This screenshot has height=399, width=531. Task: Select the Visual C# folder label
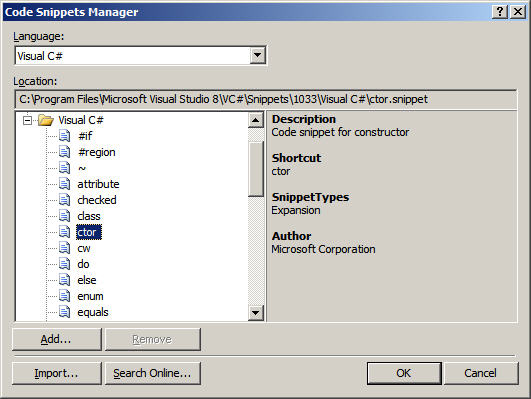coord(81,120)
